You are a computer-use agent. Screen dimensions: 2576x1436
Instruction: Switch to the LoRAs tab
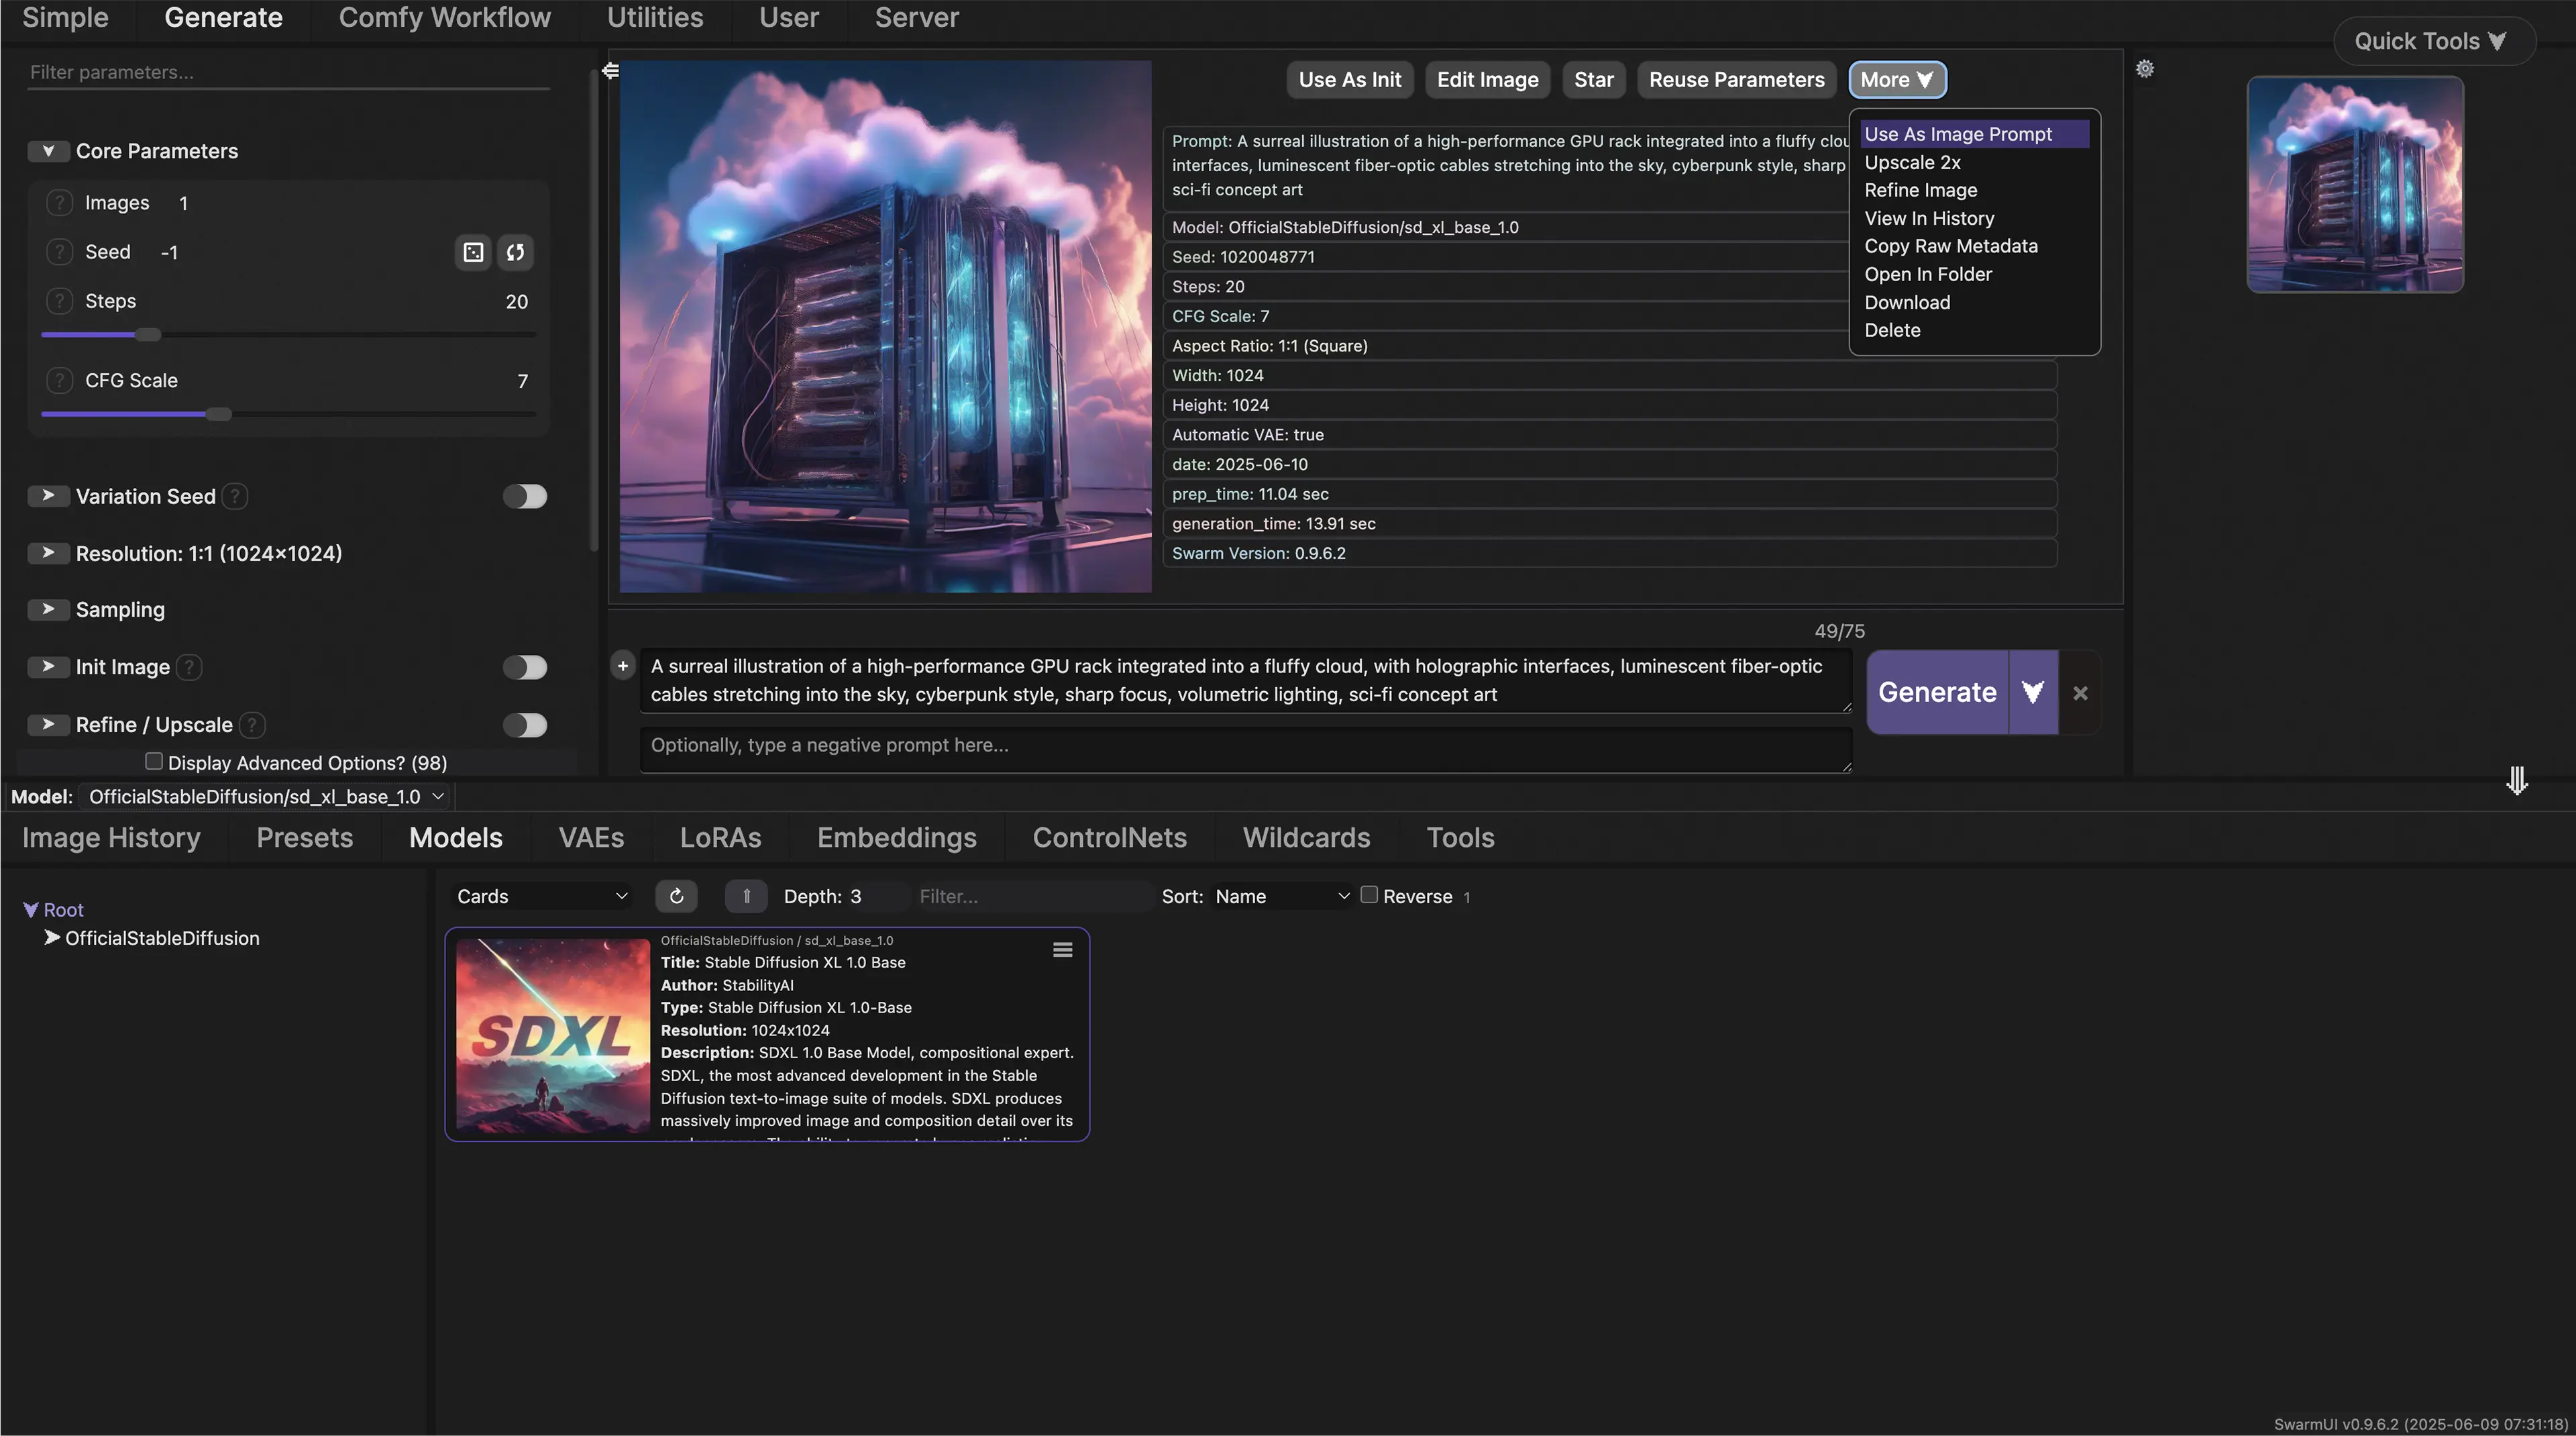tap(720, 838)
